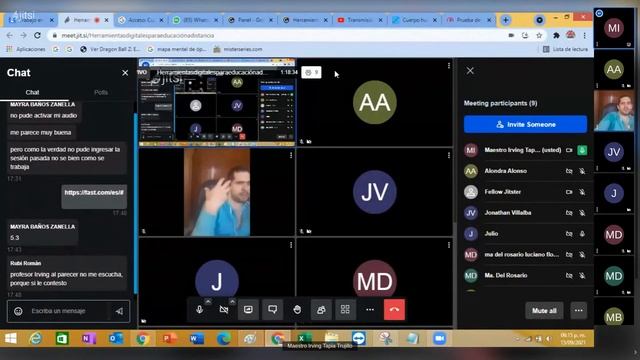Raise your hand in the meeting
The height and width of the screenshot is (360, 640).
[x=297, y=310]
